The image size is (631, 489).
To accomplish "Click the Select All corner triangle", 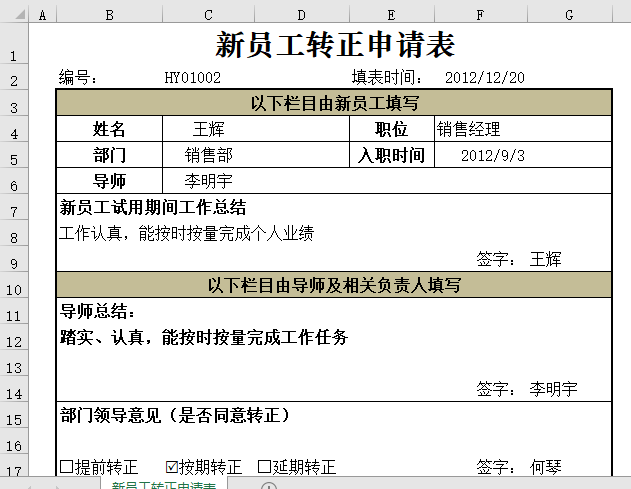I will [x=14, y=16].
